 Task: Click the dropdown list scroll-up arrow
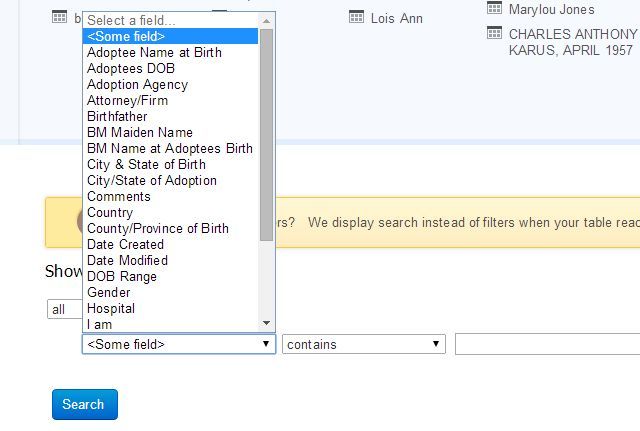point(267,20)
